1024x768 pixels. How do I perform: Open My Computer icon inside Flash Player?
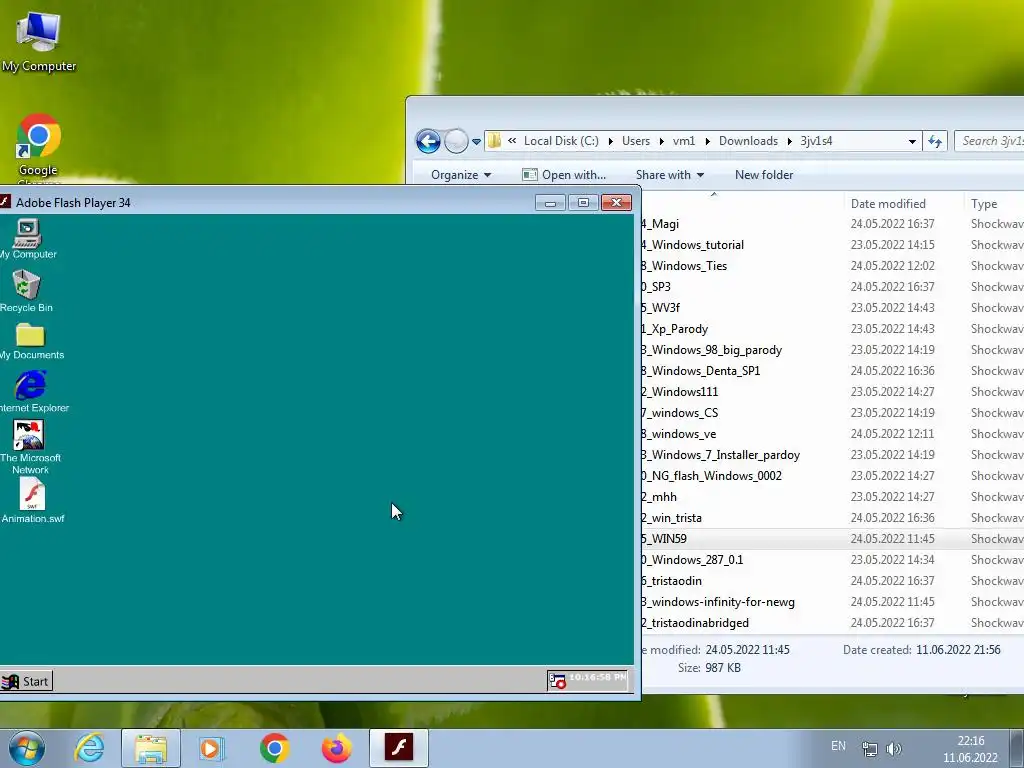click(27, 239)
